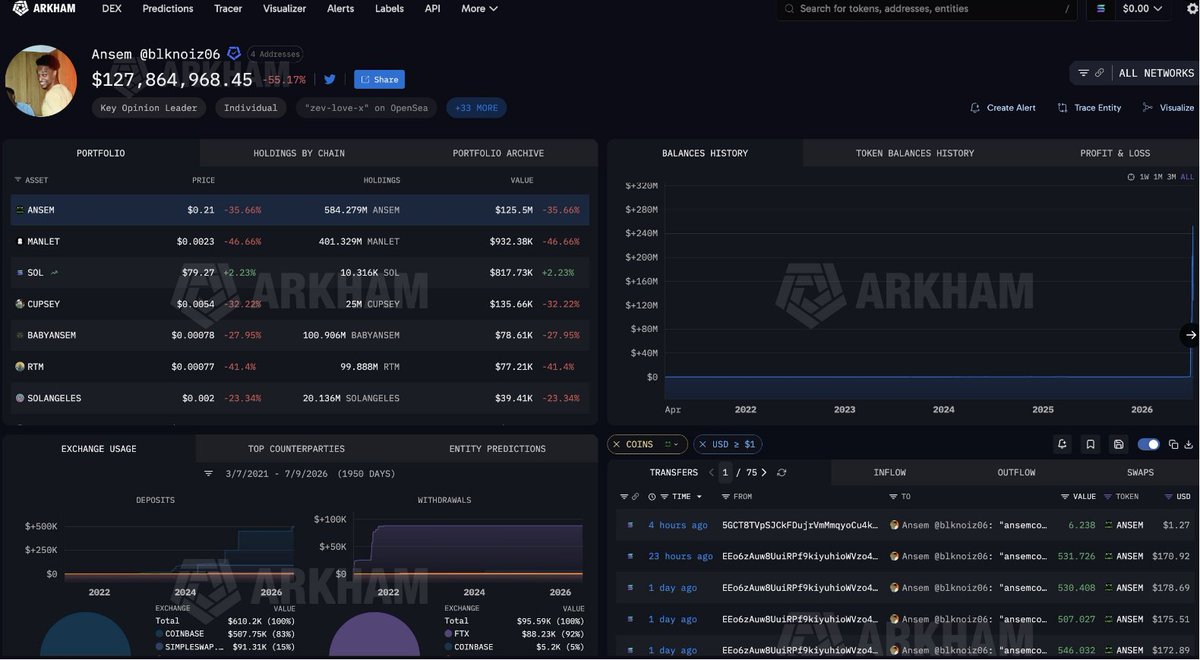Click the verified badge next to Ansem name

(x=234, y=53)
